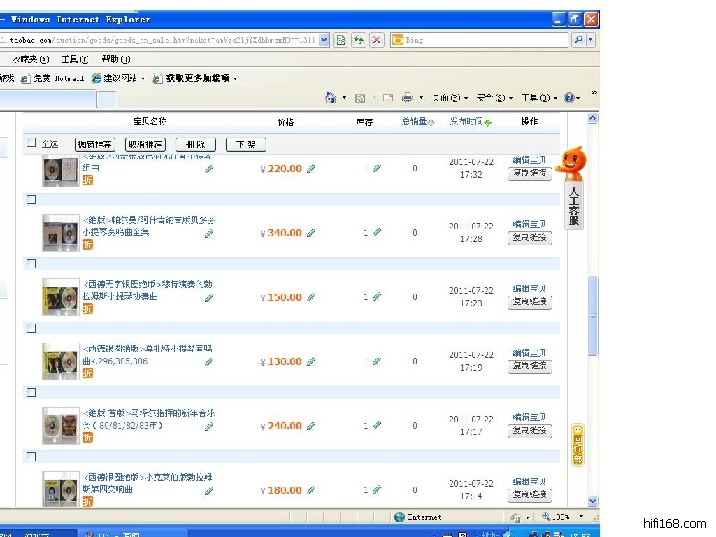The width and height of the screenshot is (716, 537).
Task: Click the refresh page icon beside address bar
Action: click(x=358, y=40)
